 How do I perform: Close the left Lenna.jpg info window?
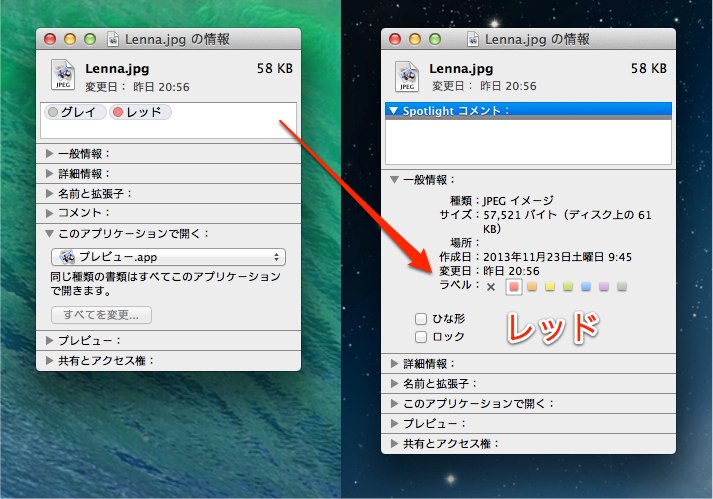(x=50, y=40)
